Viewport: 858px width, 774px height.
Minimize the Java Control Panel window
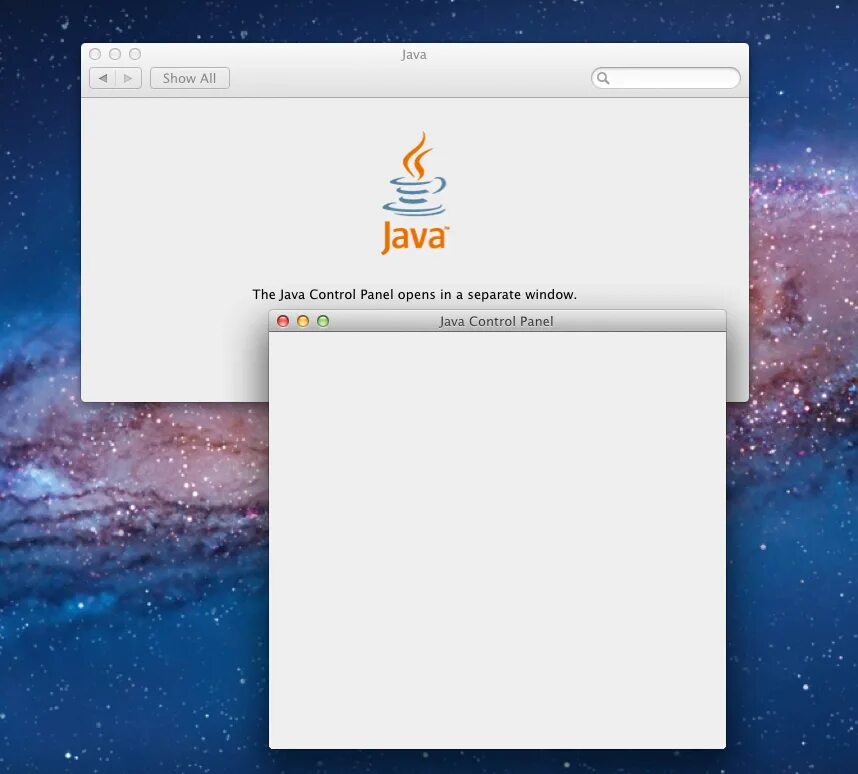pyautogui.click(x=303, y=321)
